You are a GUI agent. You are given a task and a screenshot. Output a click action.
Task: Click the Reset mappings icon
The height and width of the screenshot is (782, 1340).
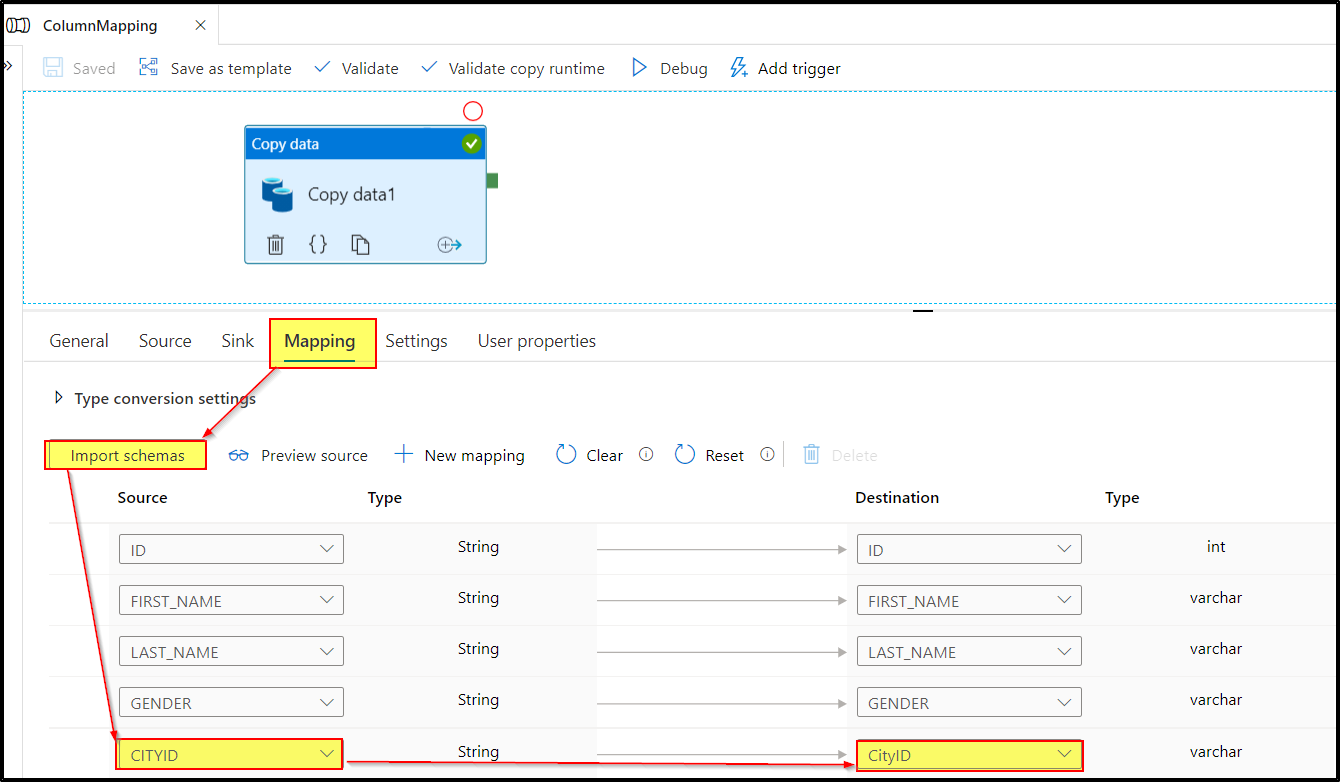[x=685, y=454]
